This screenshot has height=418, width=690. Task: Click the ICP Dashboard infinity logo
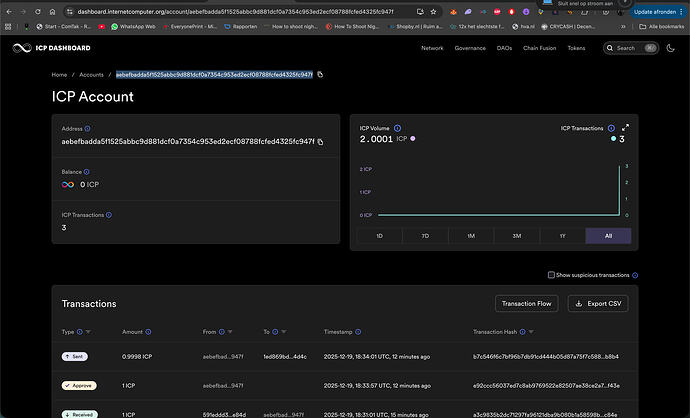point(22,48)
